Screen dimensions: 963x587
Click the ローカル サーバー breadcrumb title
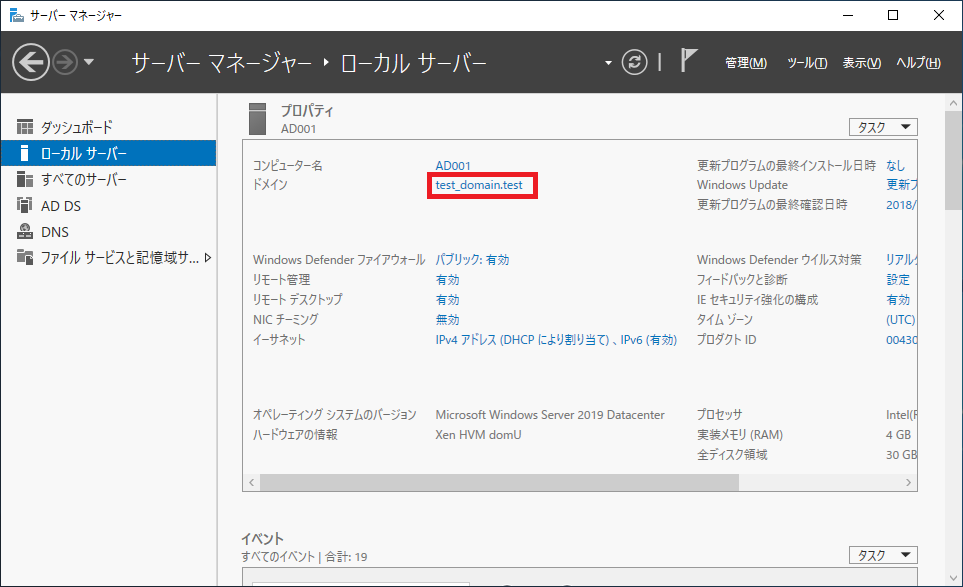(x=413, y=63)
